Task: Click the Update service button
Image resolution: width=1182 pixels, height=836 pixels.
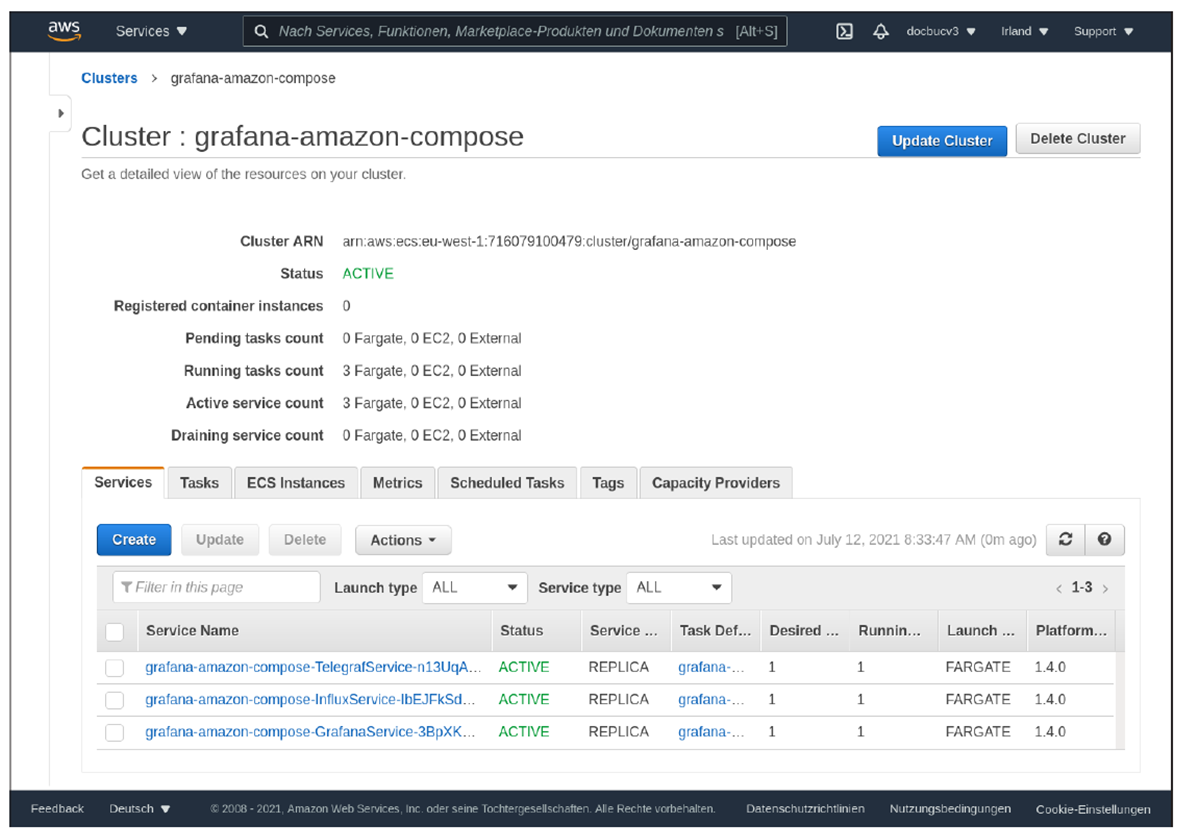Action: (219, 540)
